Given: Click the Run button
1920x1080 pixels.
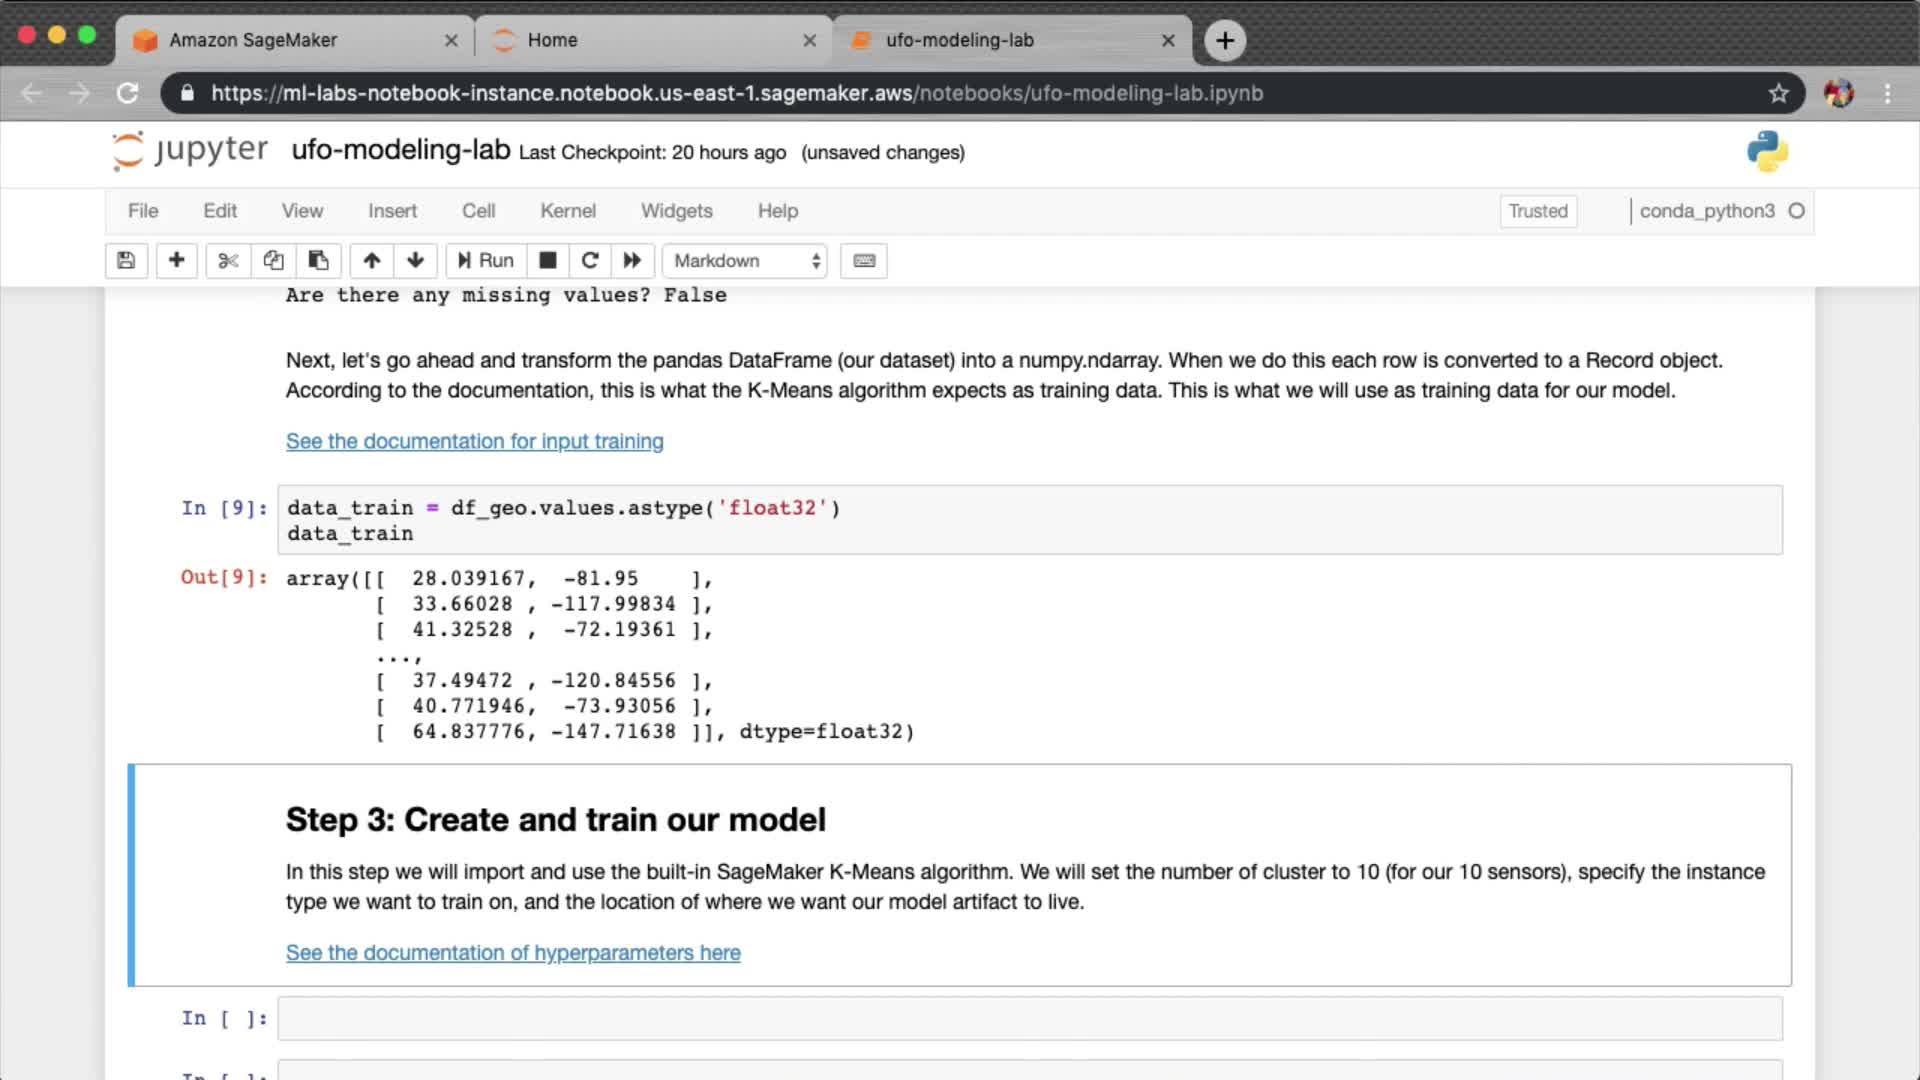Looking at the screenshot, I should tap(486, 261).
